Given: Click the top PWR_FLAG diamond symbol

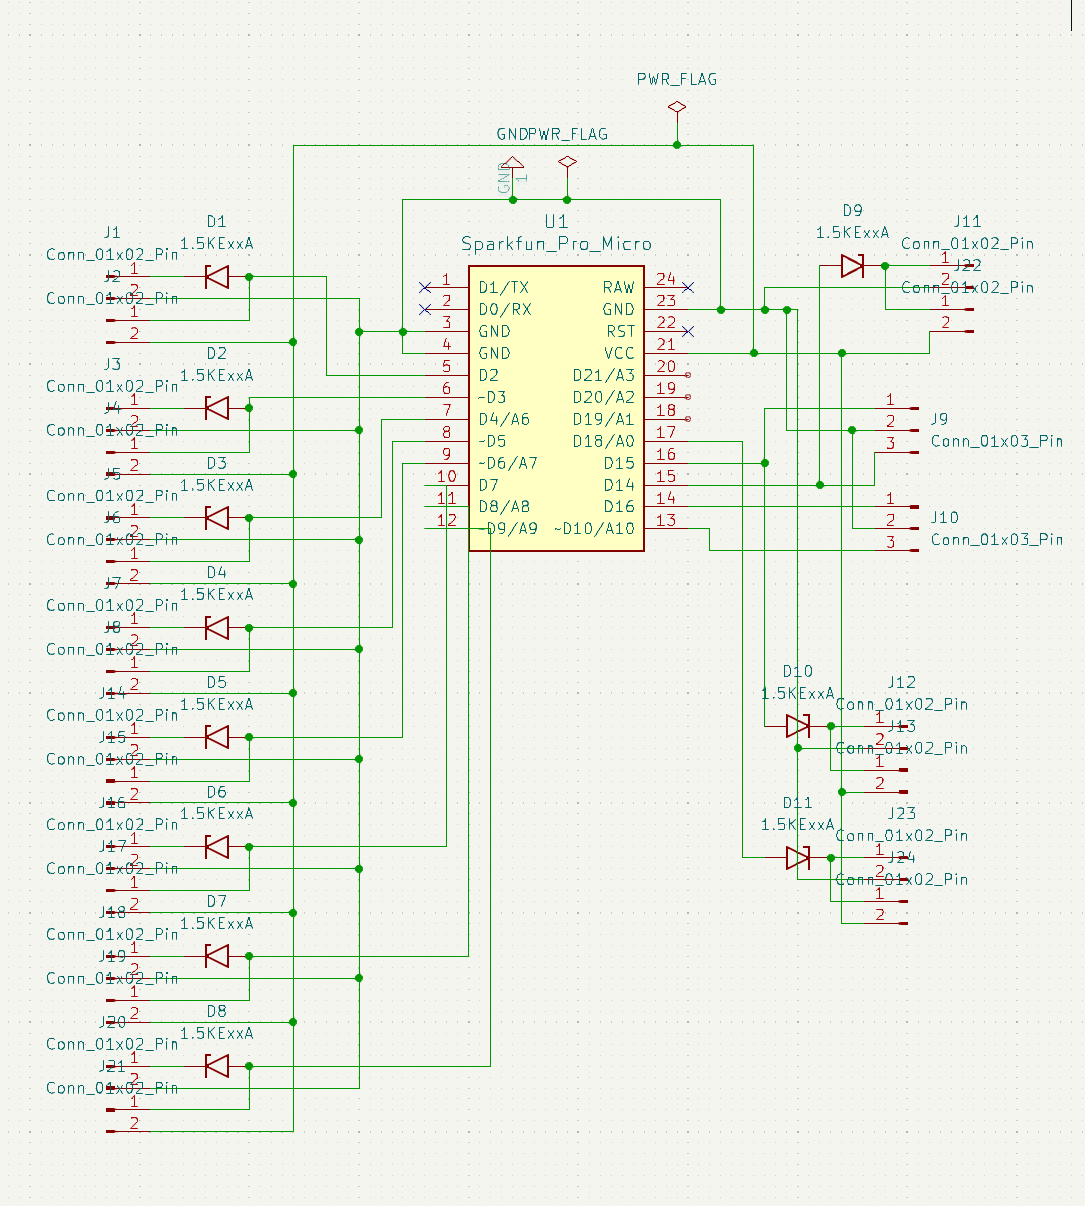Looking at the screenshot, I should 677,107.
